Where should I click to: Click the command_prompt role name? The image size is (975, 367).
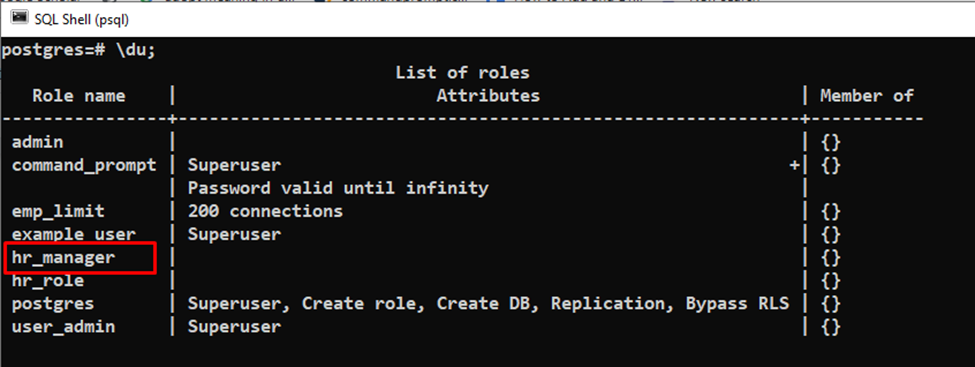[84, 165]
